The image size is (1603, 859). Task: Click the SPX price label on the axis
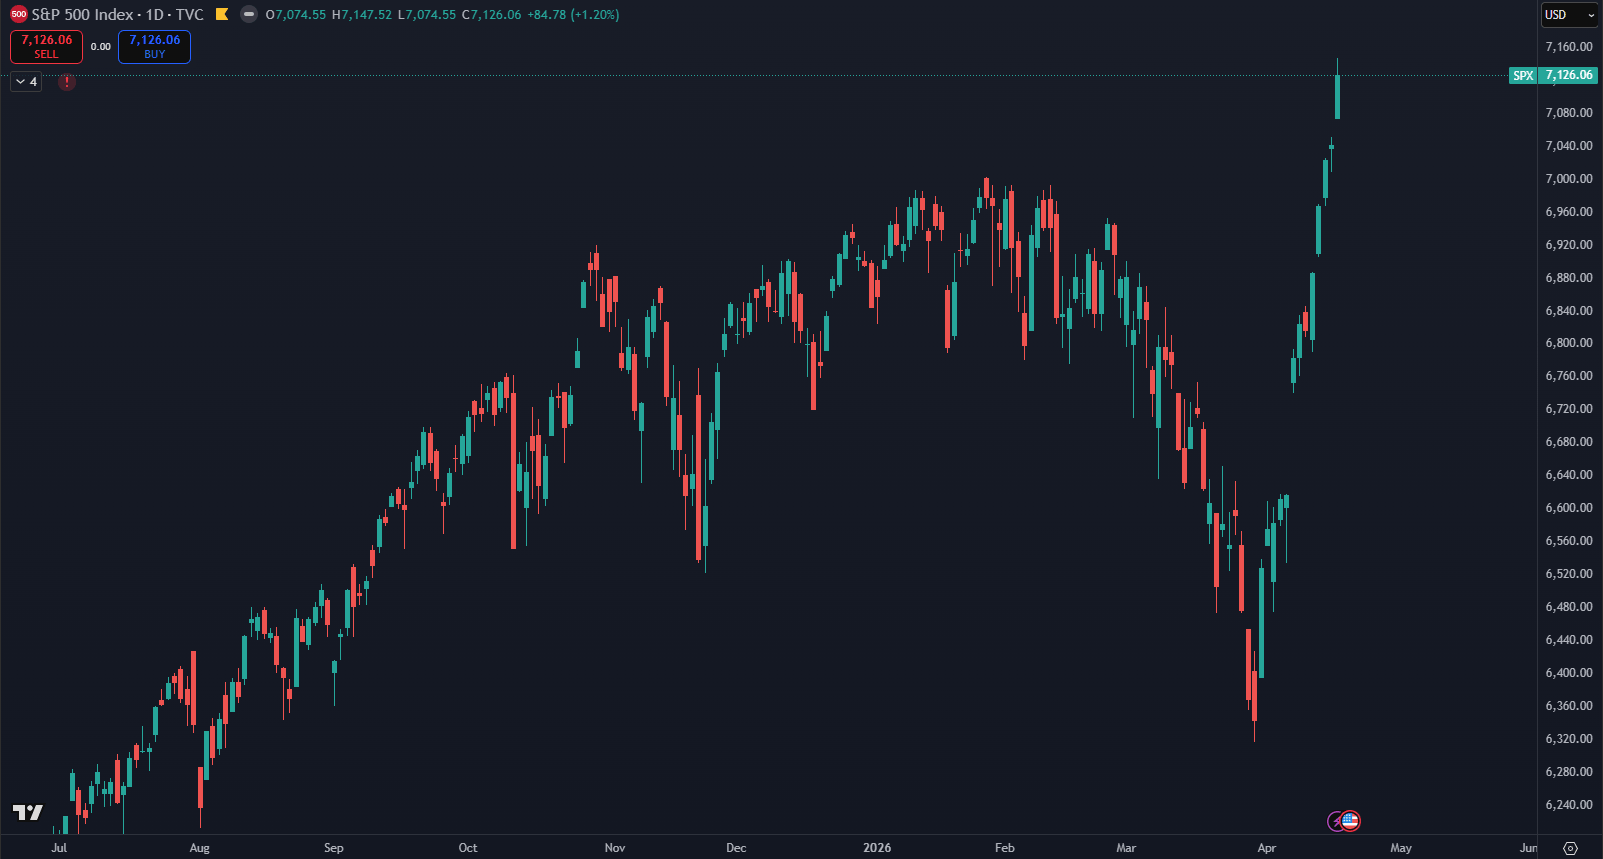[x=1522, y=76]
